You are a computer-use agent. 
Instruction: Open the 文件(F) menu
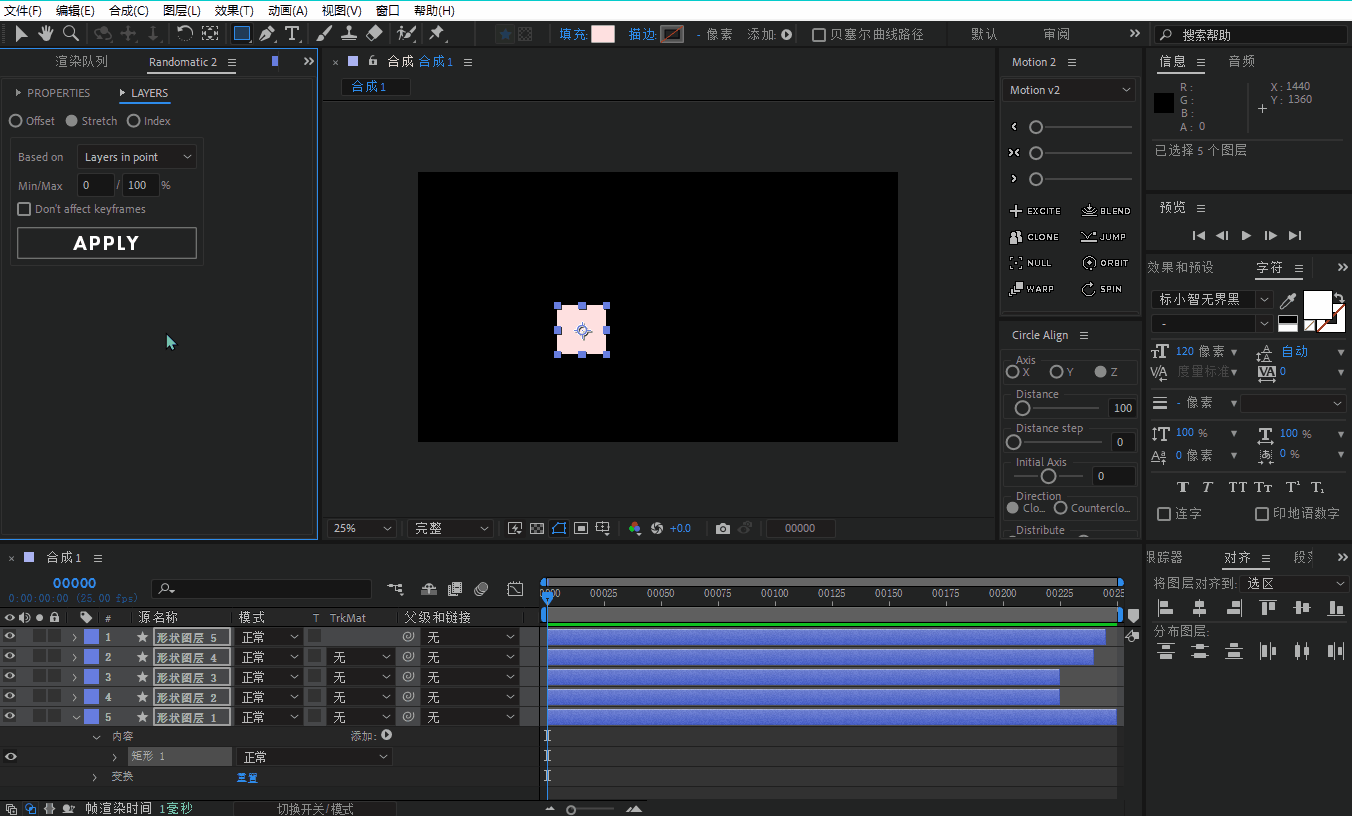pyautogui.click(x=23, y=10)
